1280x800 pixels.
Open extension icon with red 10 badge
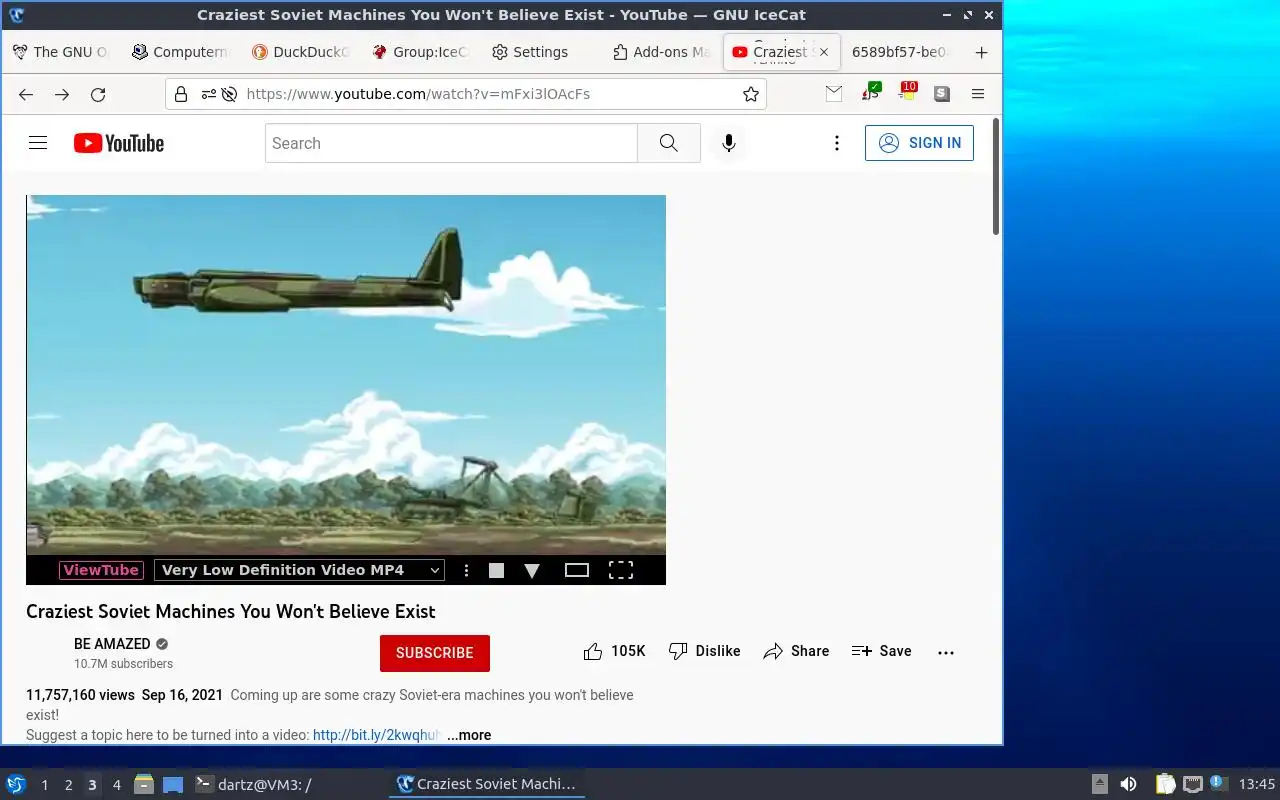907,92
